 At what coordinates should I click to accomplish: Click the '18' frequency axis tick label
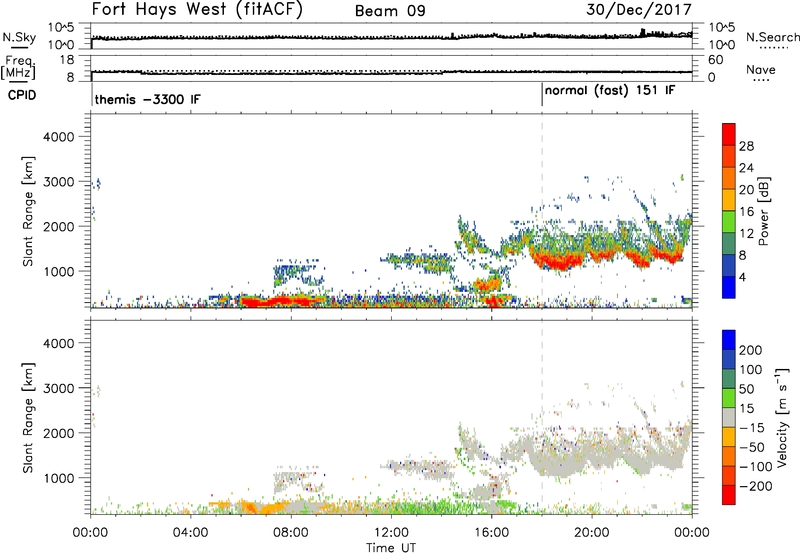[x=66, y=60]
